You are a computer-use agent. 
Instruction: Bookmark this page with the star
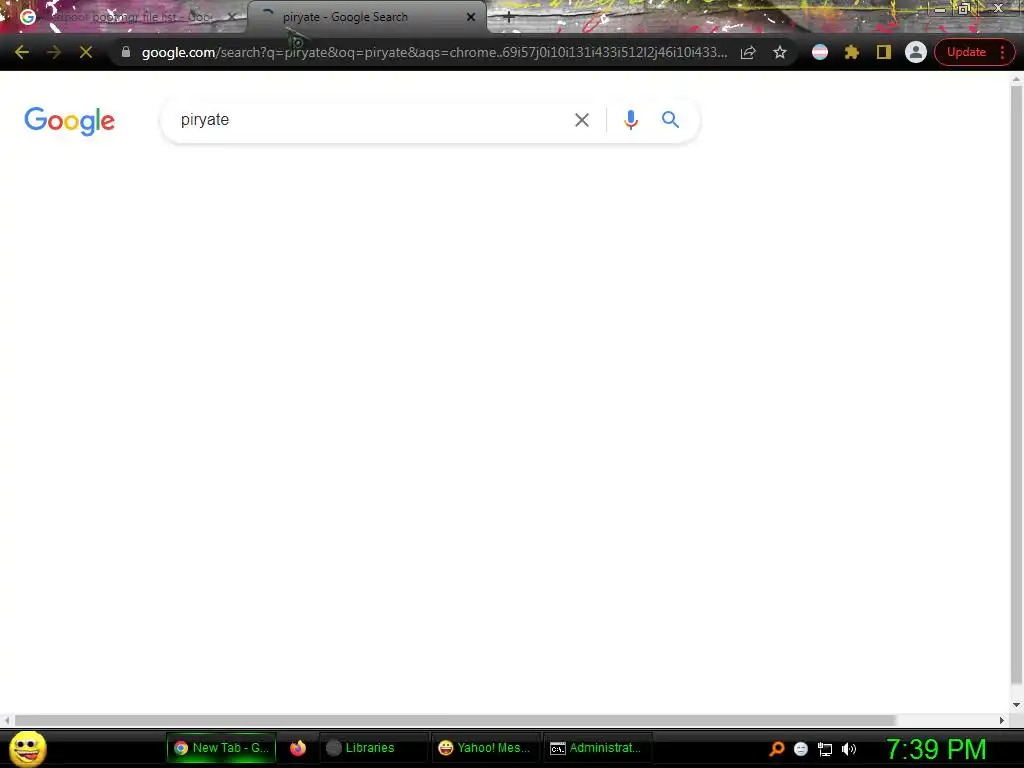[x=780, y=52]
